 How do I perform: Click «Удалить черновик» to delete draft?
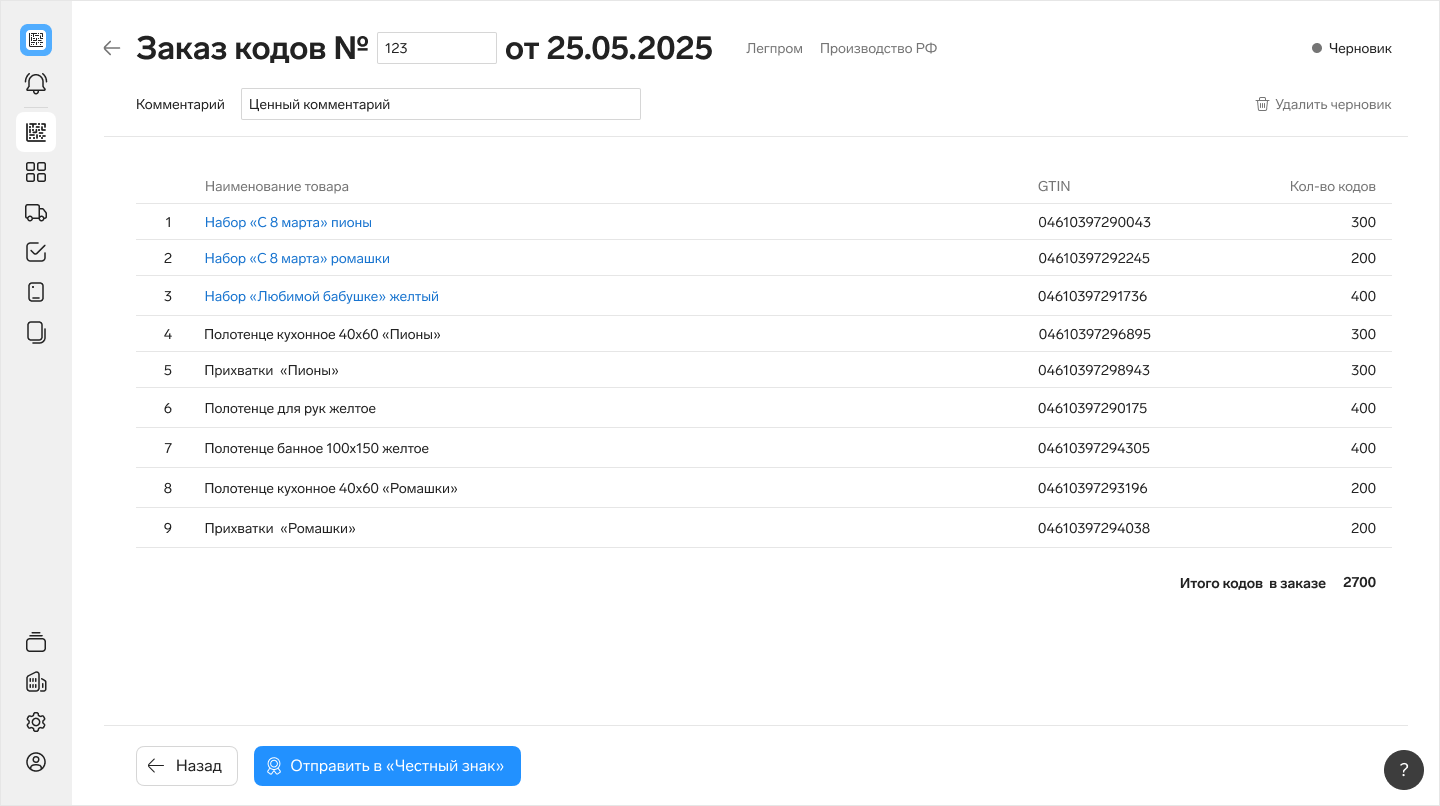pos(1323,104)
